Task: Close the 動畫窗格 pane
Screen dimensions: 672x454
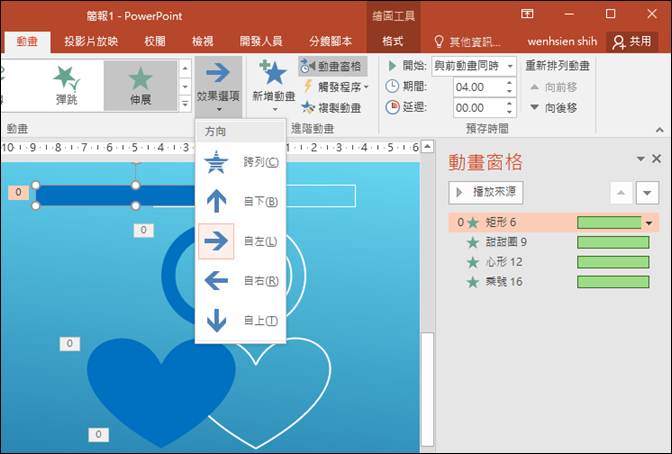Action: (x=656, y=159)
